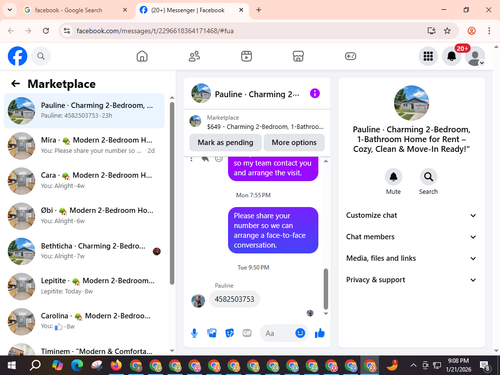Open the notifications bell with 20+ badge
The image size is (500, 375).
[x=452, y=56]
